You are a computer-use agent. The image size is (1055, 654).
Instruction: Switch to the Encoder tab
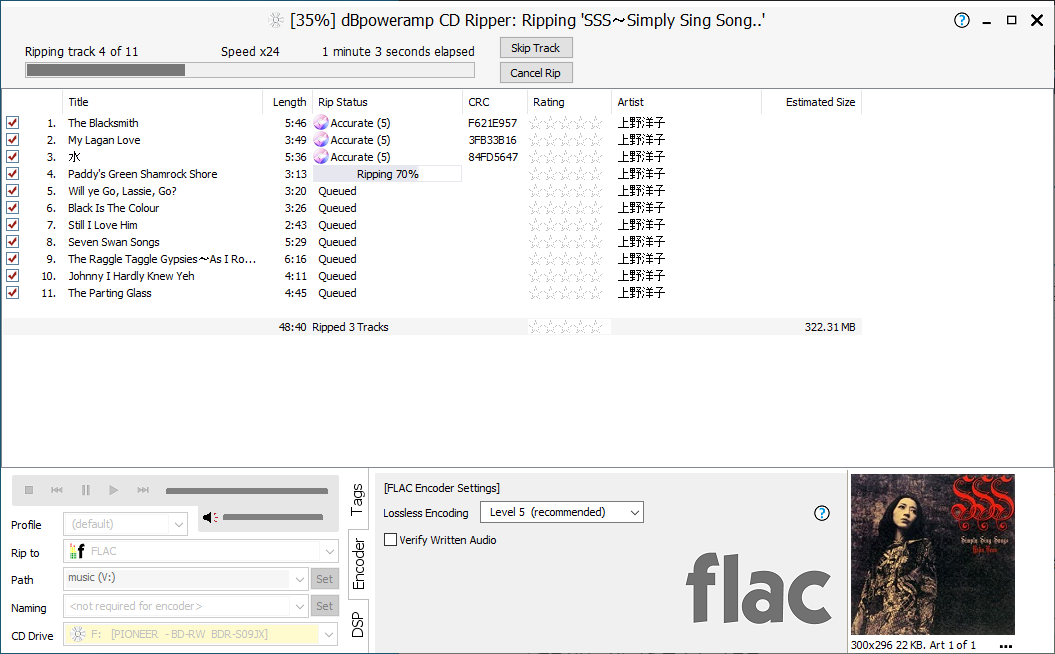[x=359, y=564]
